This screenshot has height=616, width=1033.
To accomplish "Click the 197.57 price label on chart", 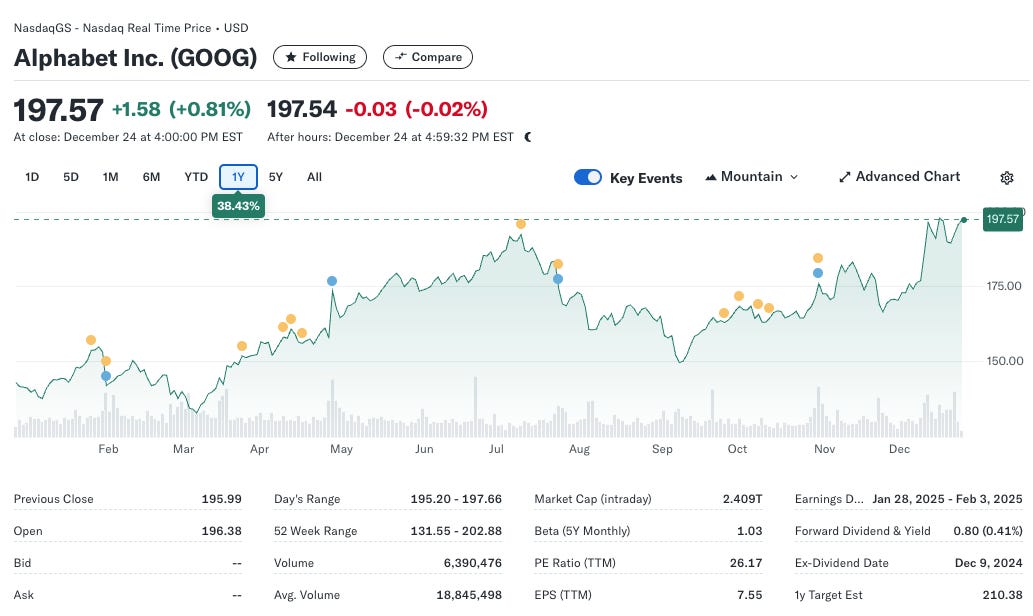I will (x=1003, y=219).
